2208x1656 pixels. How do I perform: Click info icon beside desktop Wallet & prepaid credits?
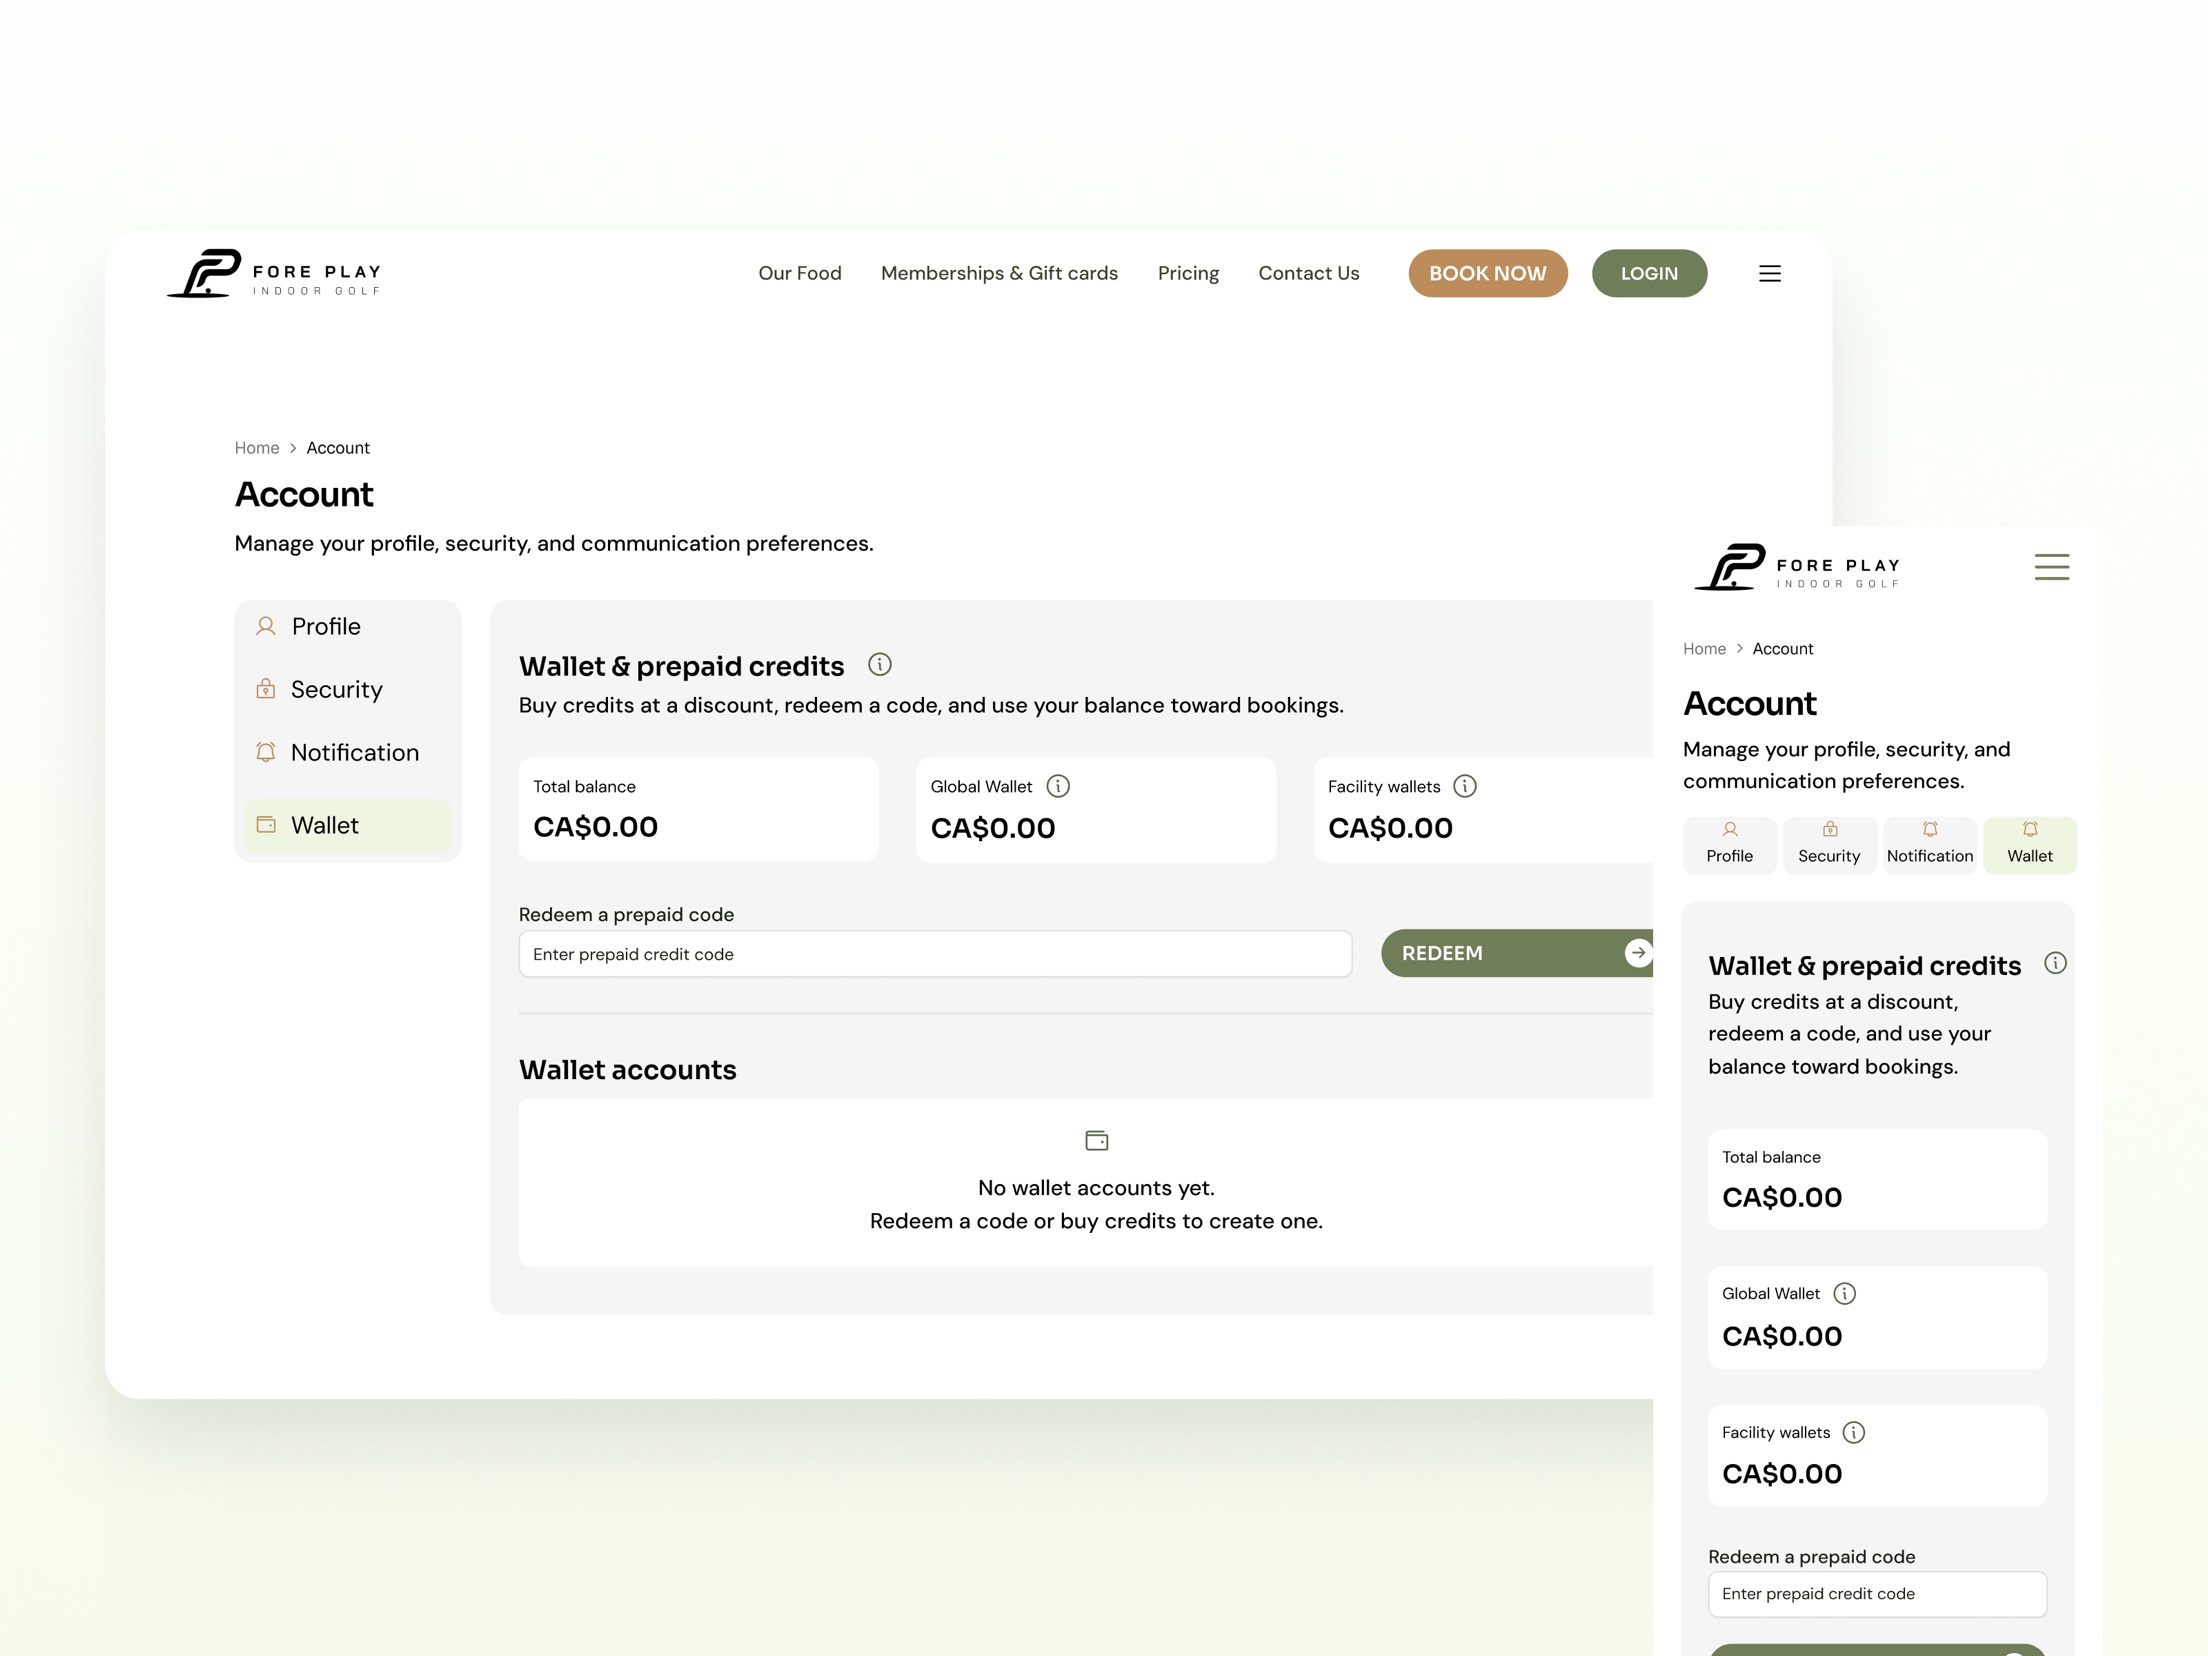tap(879, 664)
